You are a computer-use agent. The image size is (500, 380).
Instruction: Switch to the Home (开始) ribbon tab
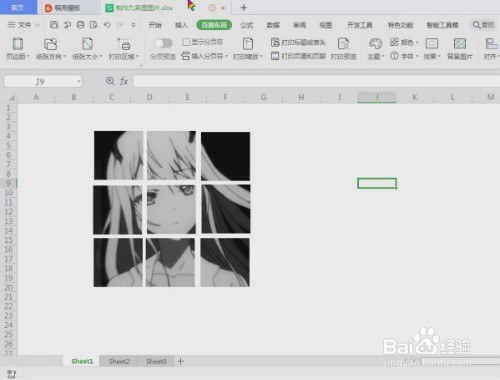(x=155, y=25)
